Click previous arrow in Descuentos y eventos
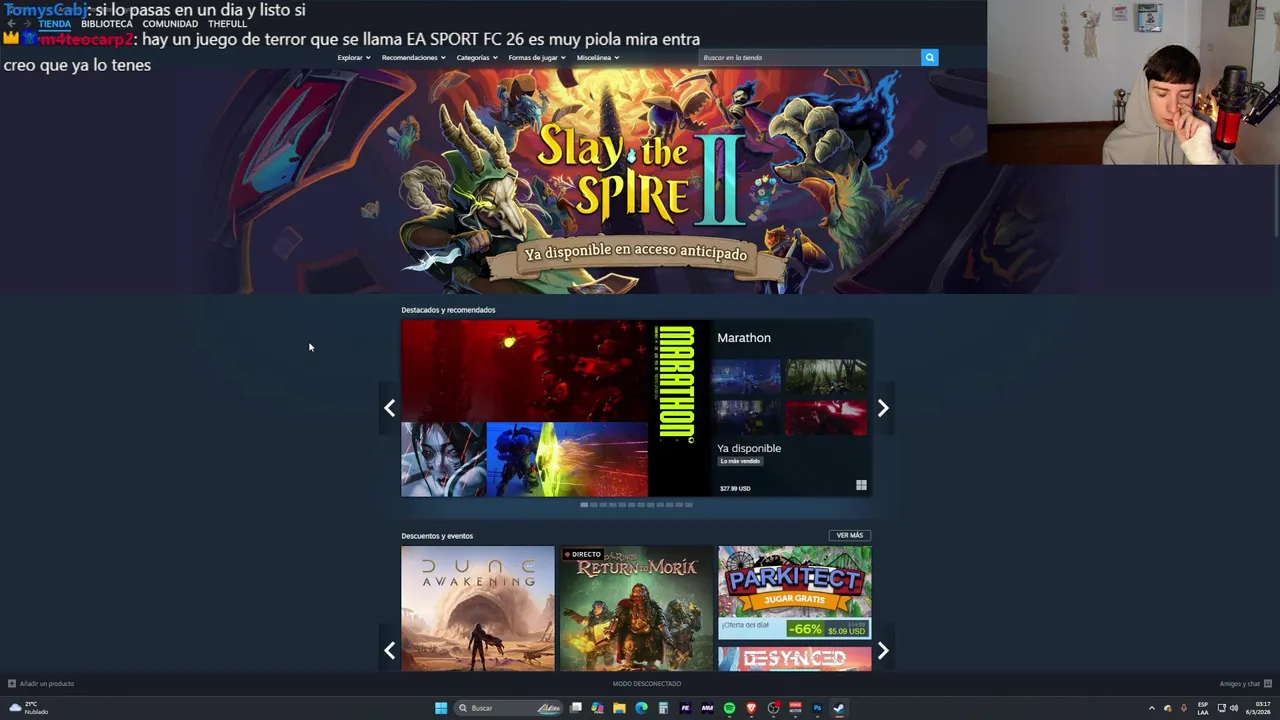Viewport: 1280px width, 720px height. (x=389, y=651)
